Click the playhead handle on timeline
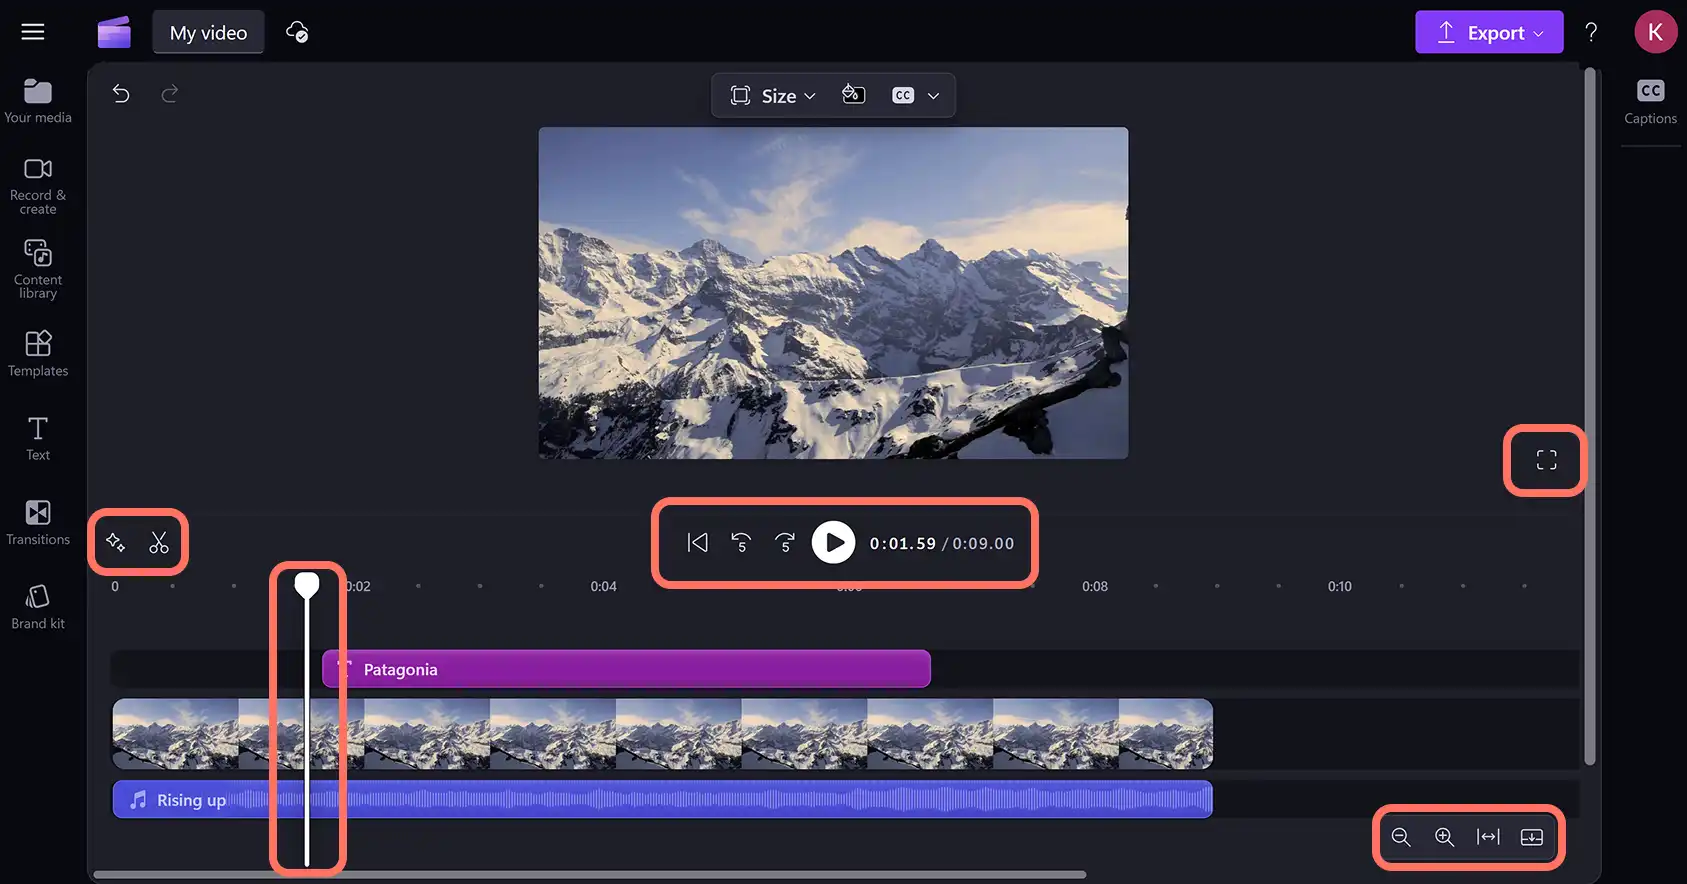 (307, 585)
